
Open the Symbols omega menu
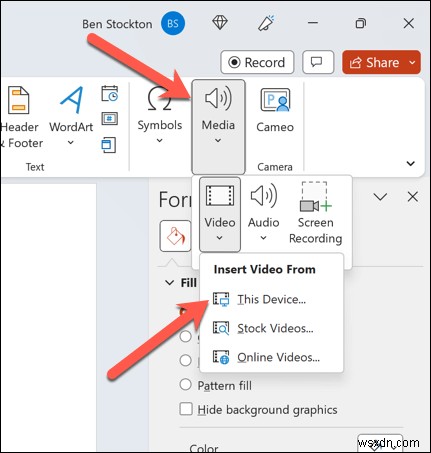[x=160, y=114]
